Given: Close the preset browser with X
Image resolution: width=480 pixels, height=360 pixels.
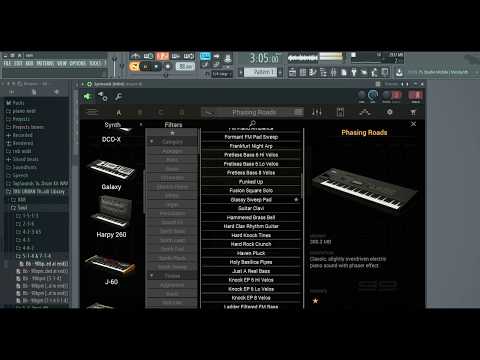Looking at the screenshot, I should coord(413,124).
